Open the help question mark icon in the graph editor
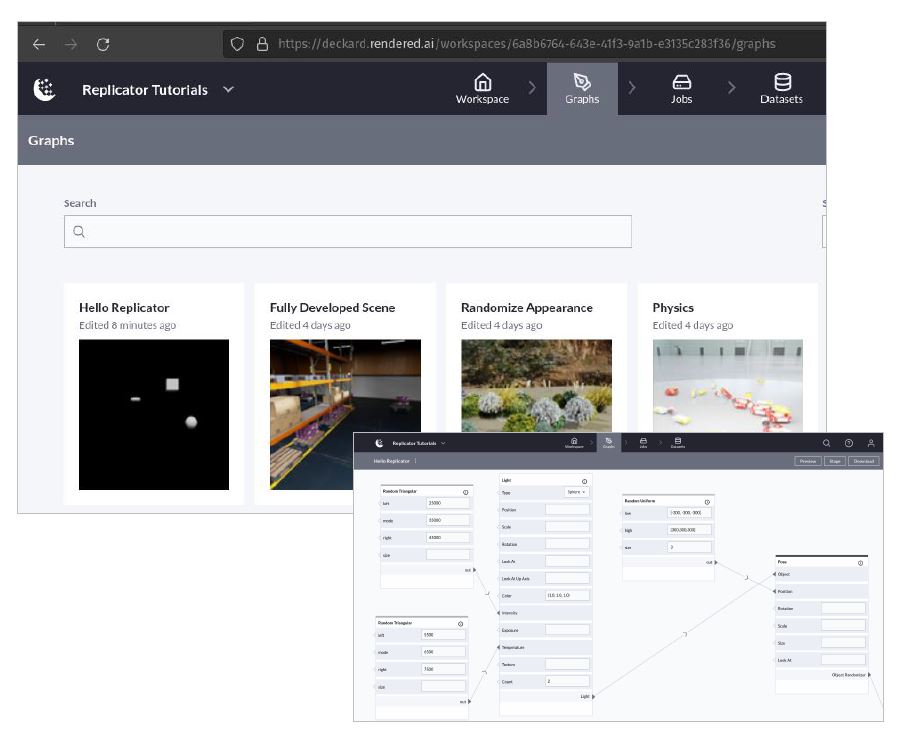The width and height of the screenshot is (915, 742). pos(849,443)
